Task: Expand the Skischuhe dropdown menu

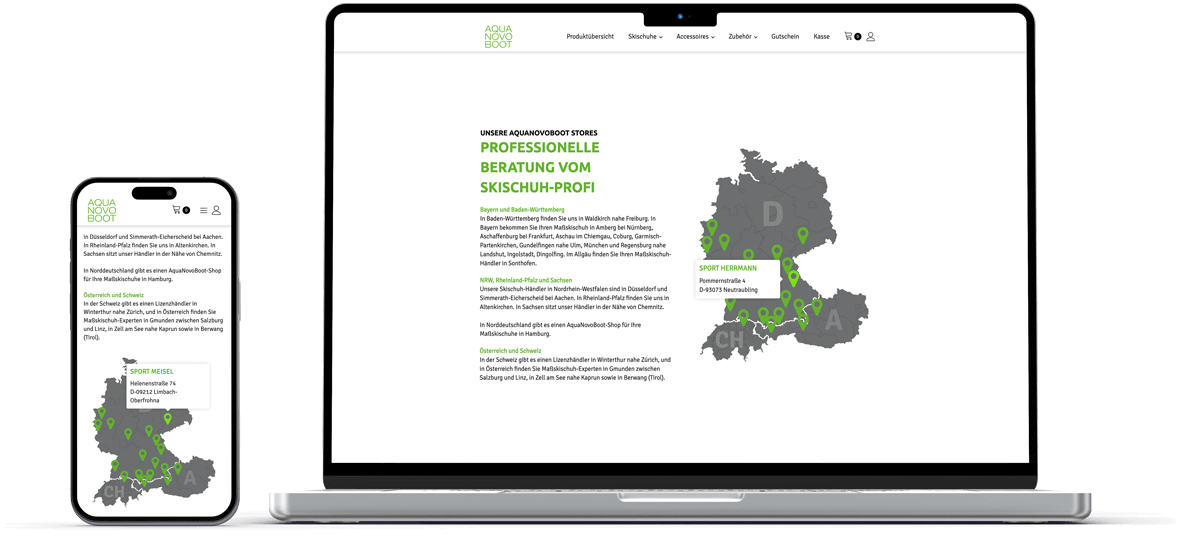Action: [x=645, y=37]
